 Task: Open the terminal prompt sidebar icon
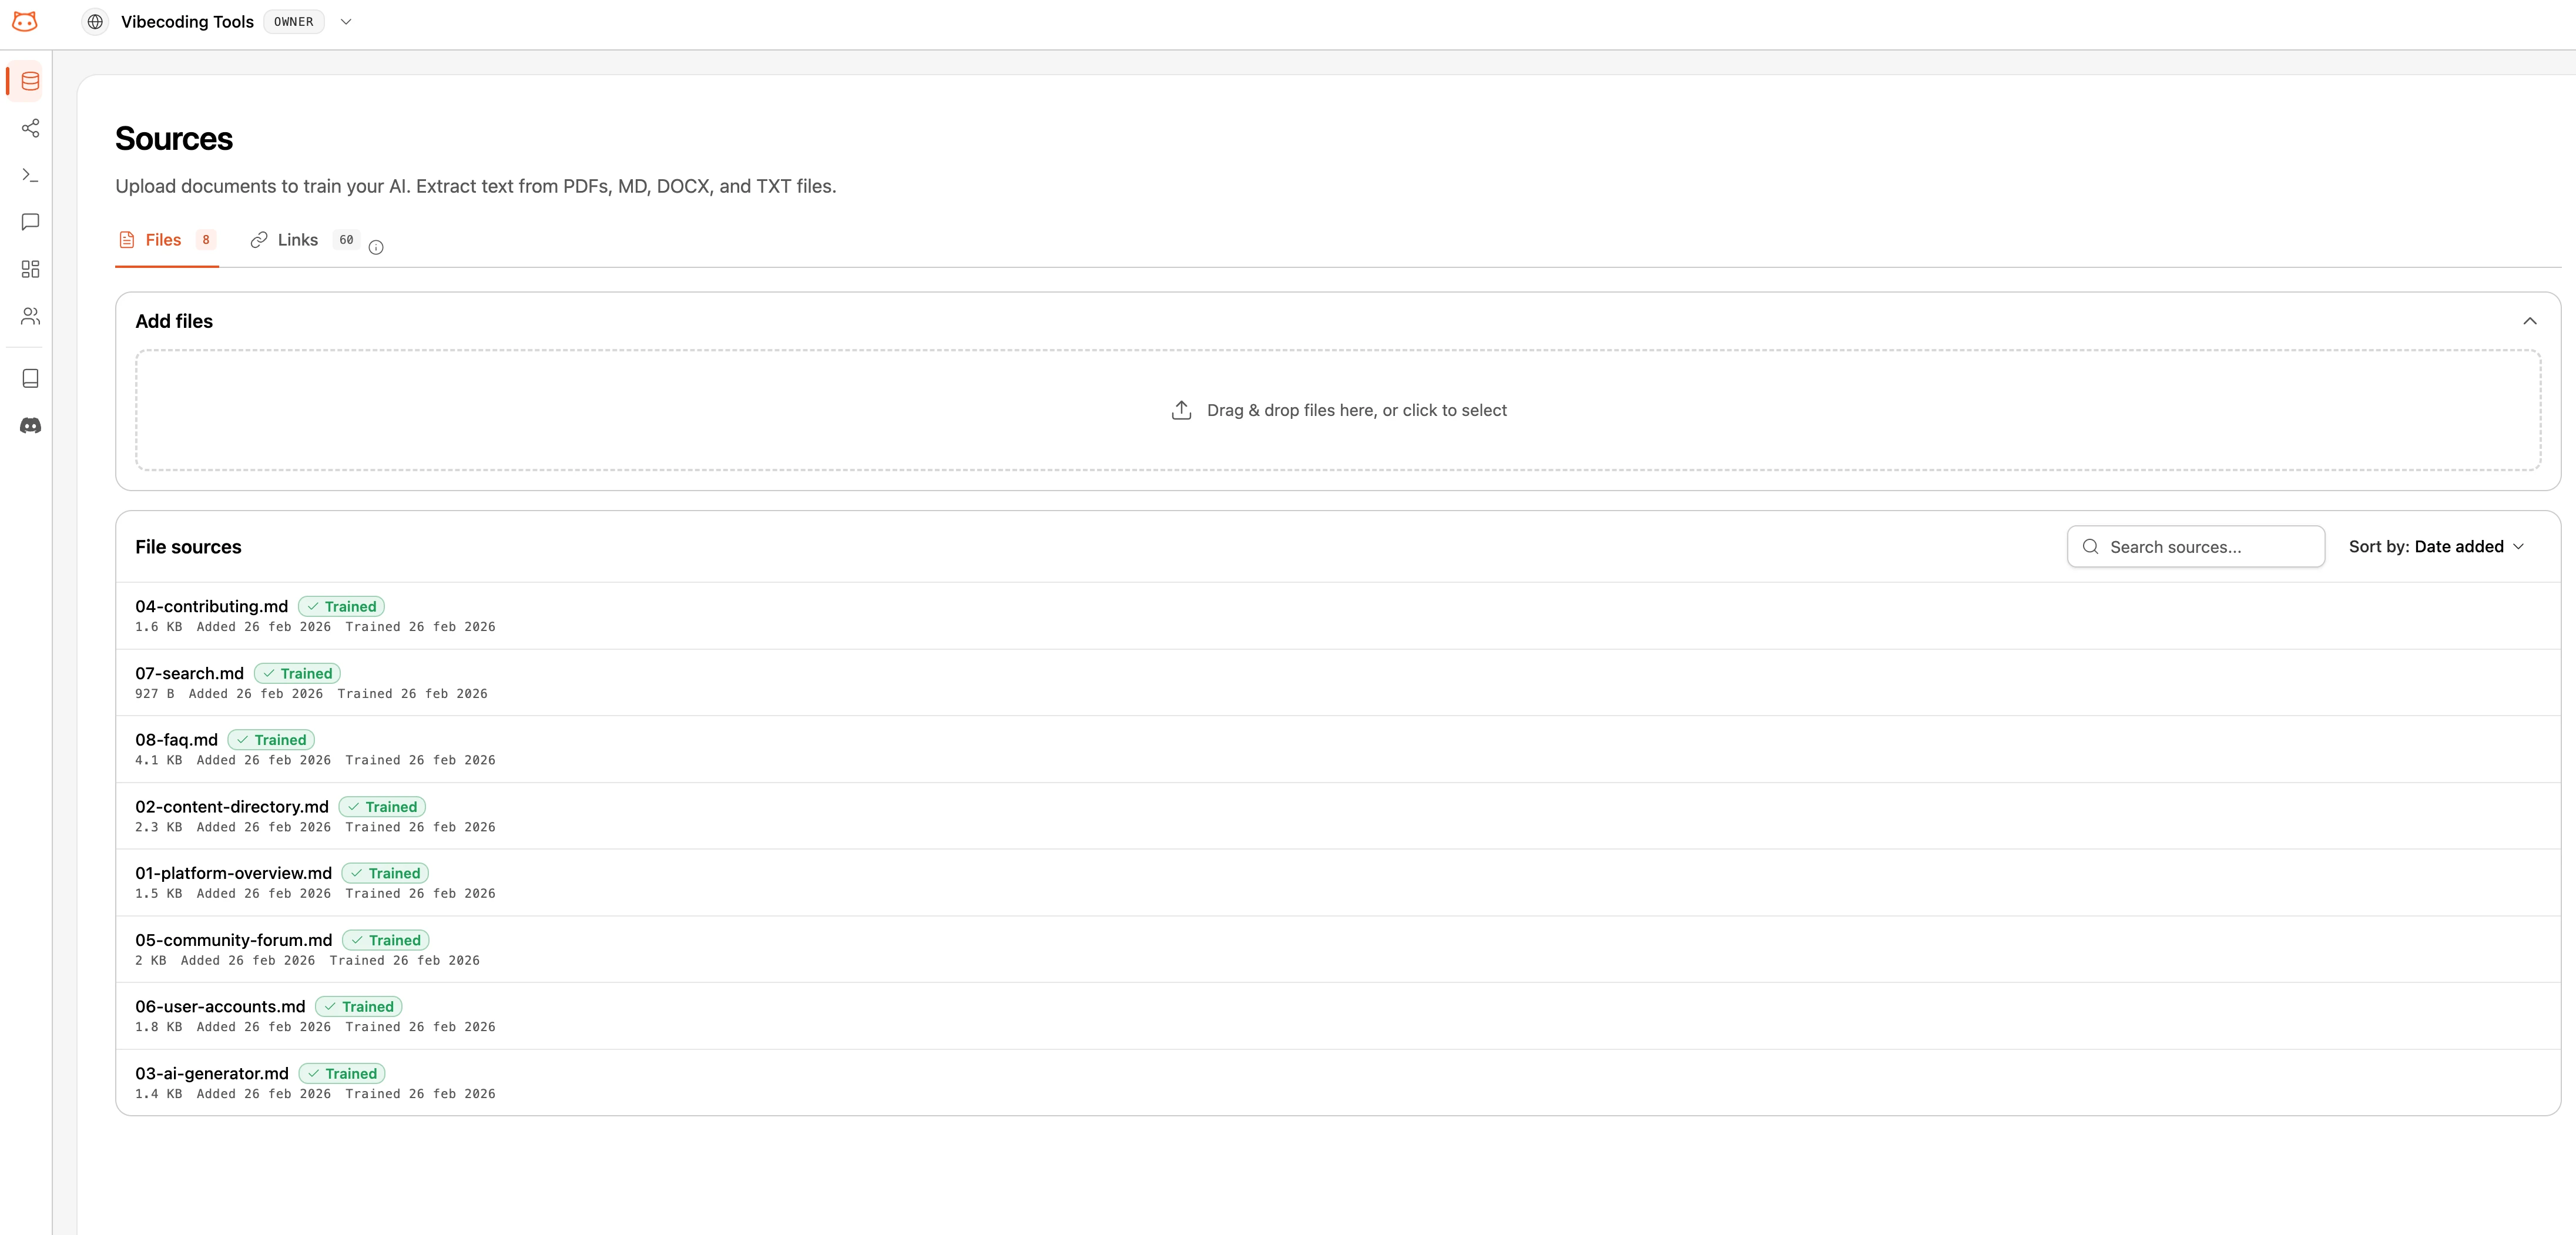point(30,175)
